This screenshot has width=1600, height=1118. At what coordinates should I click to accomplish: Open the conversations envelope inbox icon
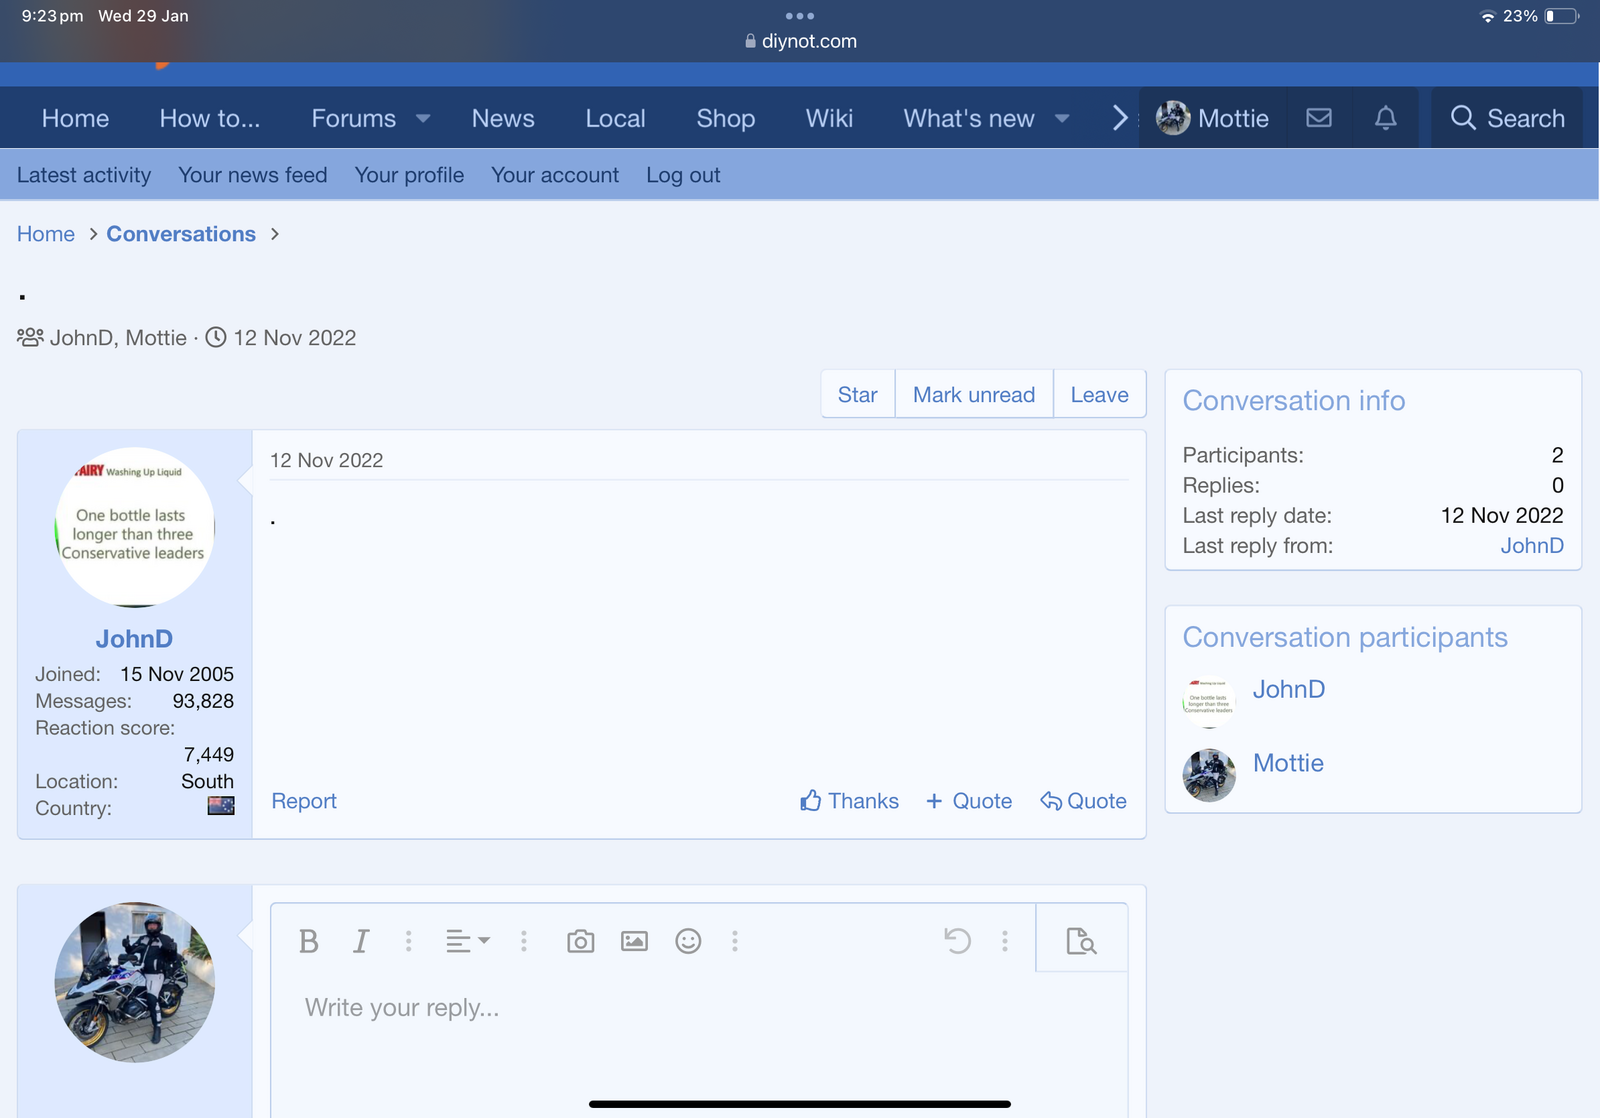(1319, 118)
